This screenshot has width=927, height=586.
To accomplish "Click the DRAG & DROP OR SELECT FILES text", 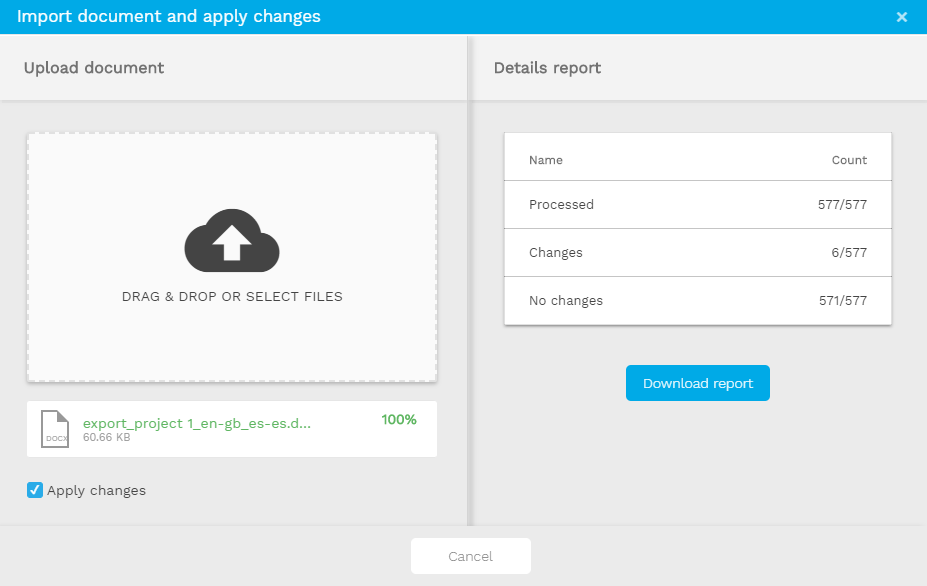I will [x=232, y=297].
